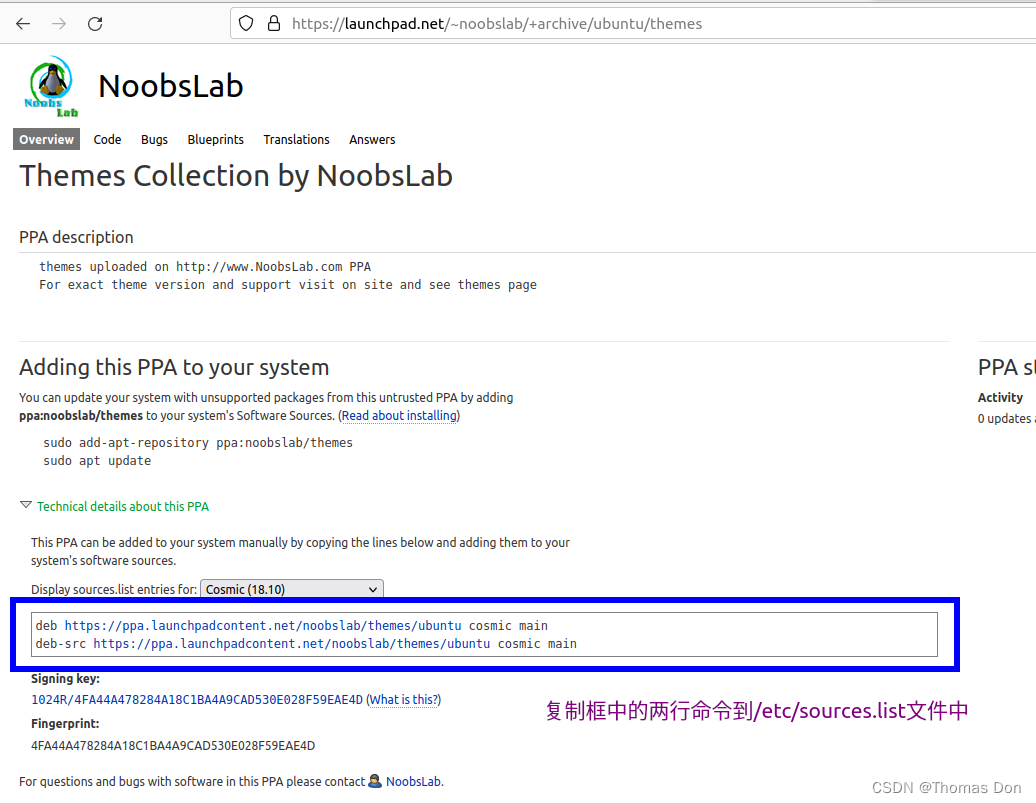Click the Activity label in sidebar
1036x803 pixels.
[x=1000, y=397]
